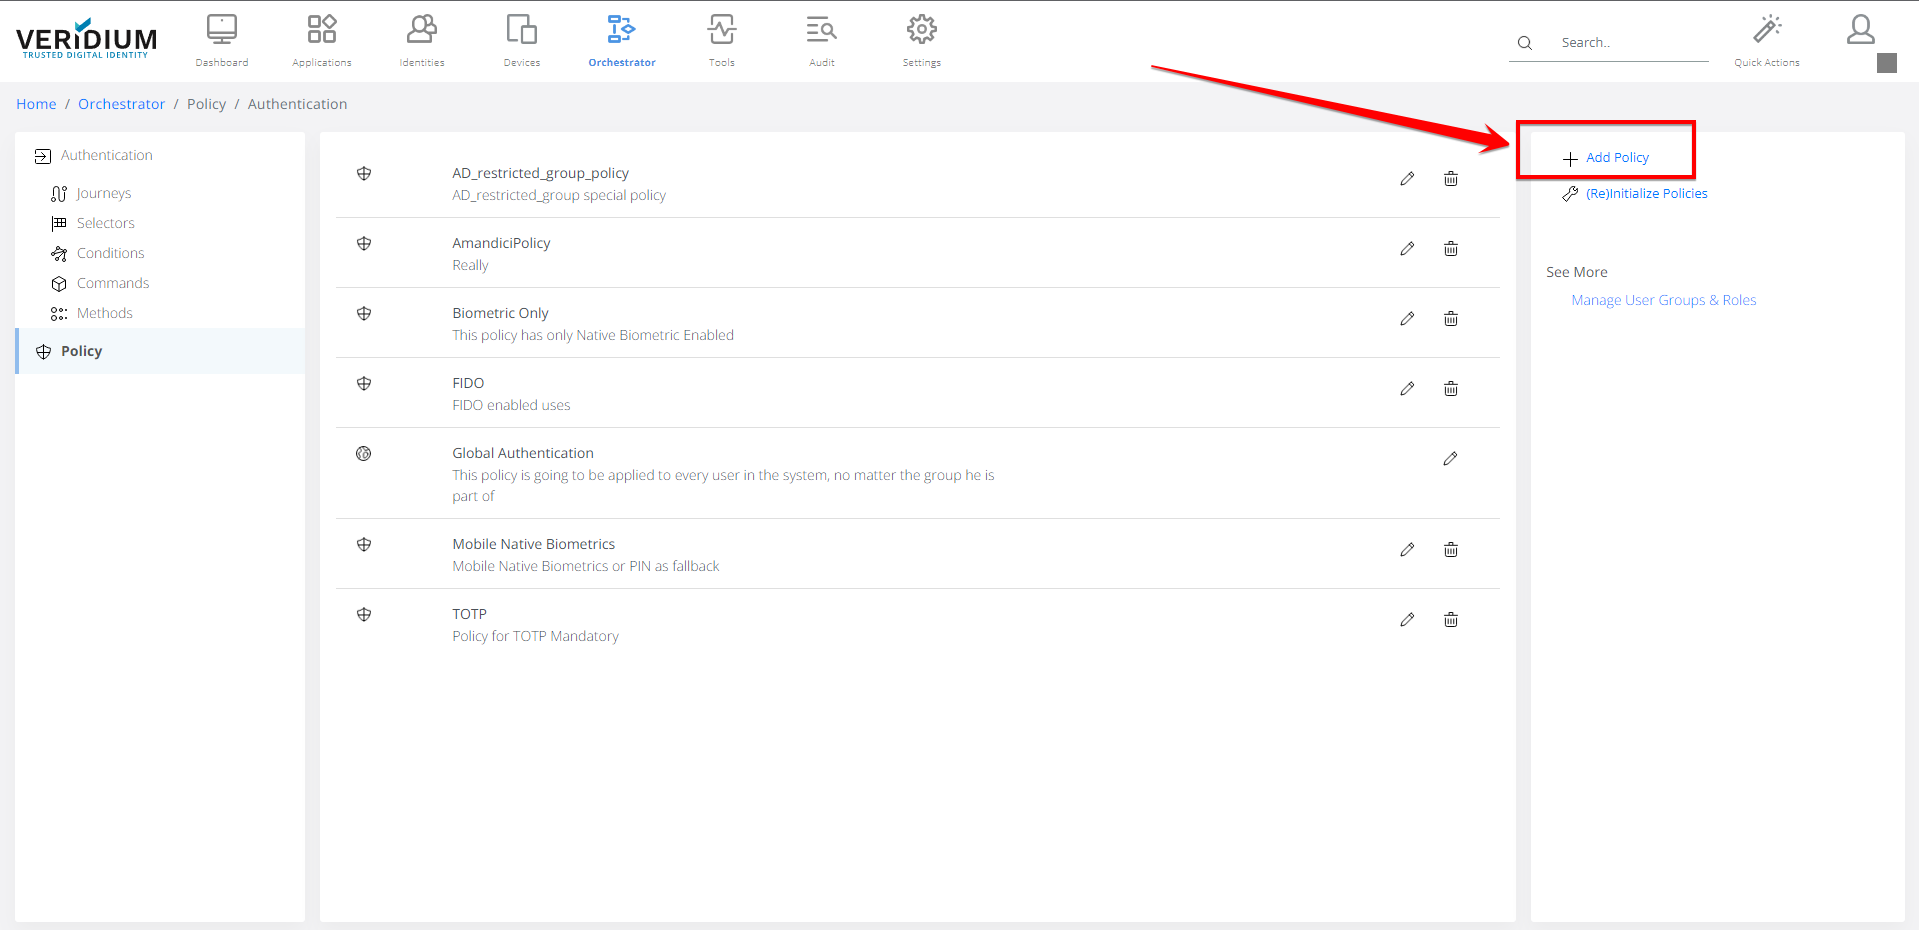Open Manage User Groups & Roles
Image resolution: width=1919 pixels, height=930 pixels.
1663,300
